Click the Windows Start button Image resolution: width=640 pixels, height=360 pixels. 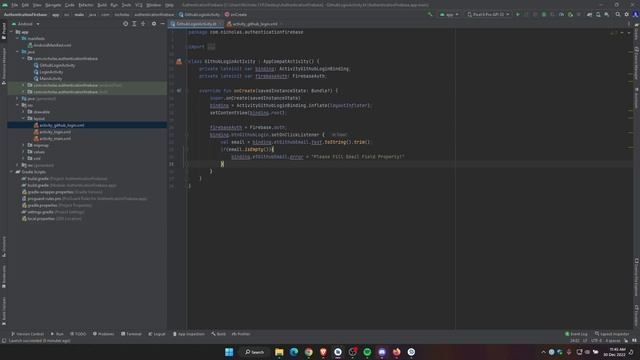click(x=229, y=352)
